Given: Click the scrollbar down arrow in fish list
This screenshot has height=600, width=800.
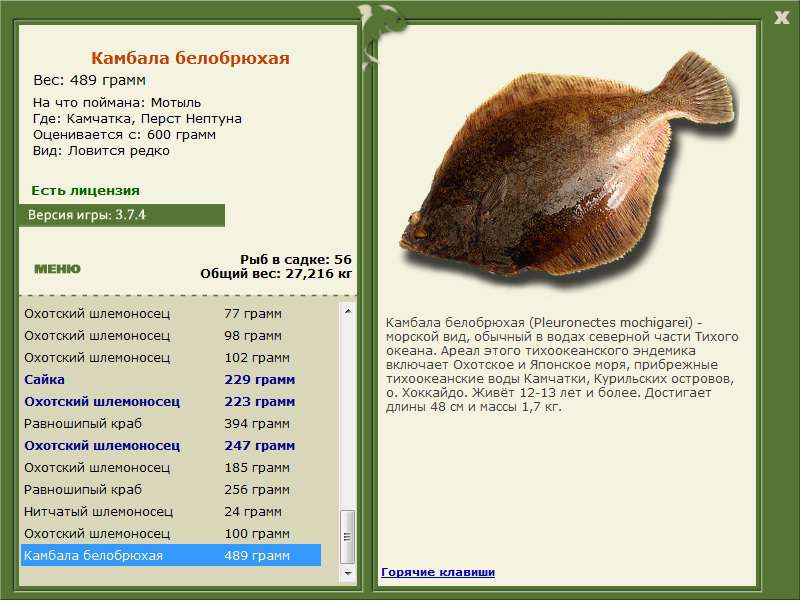Looking at the screenshot, I should [347, 573].
